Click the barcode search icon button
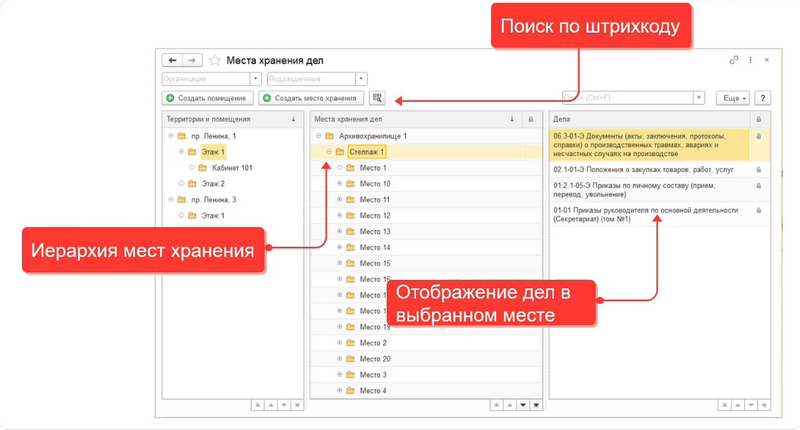The height and width of the screenshot is (430, 800). (377, 98)
